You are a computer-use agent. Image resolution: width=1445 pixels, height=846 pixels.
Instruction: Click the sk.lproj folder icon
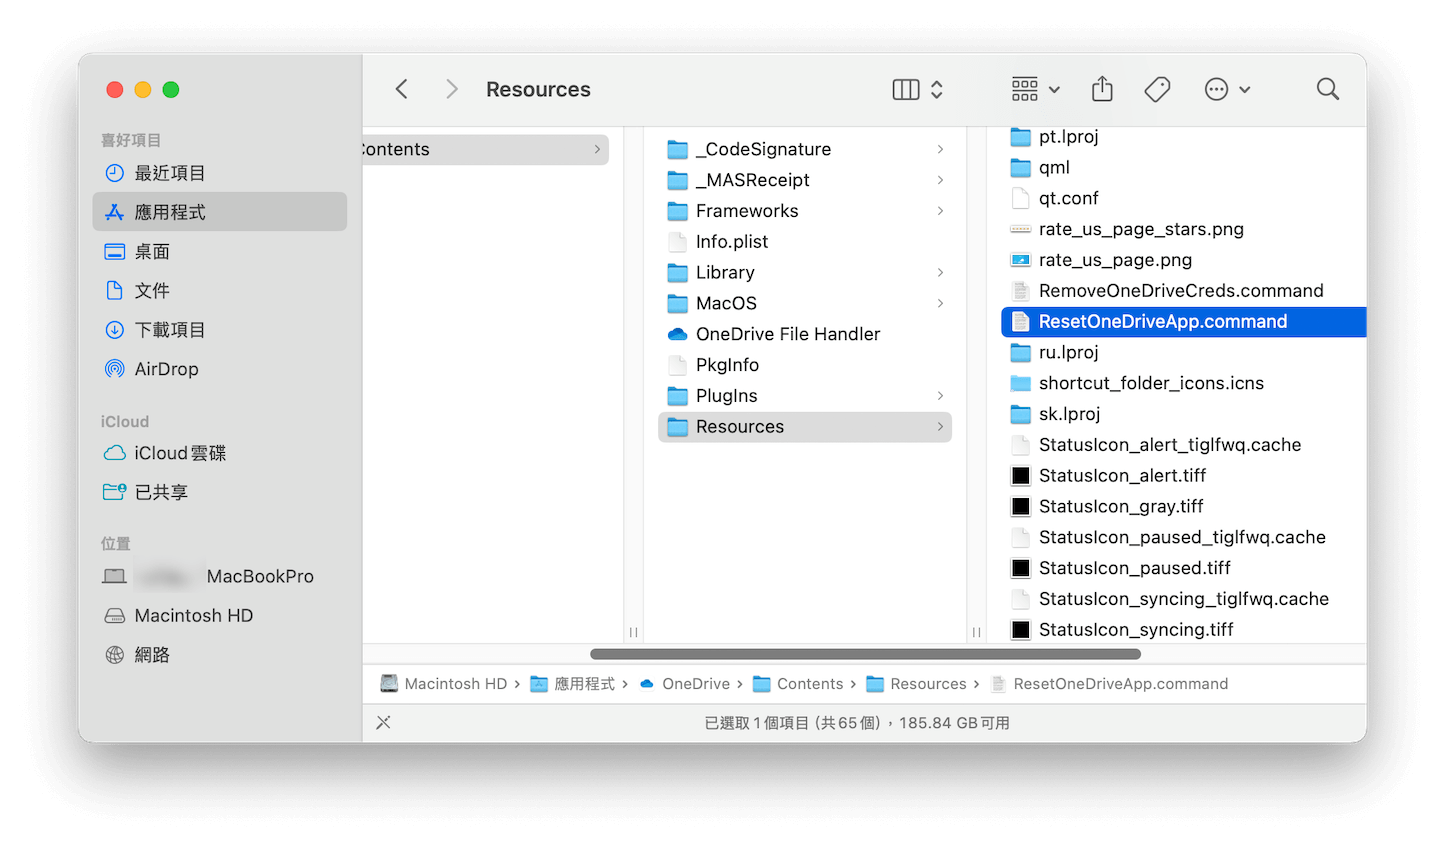[1021, 414]
